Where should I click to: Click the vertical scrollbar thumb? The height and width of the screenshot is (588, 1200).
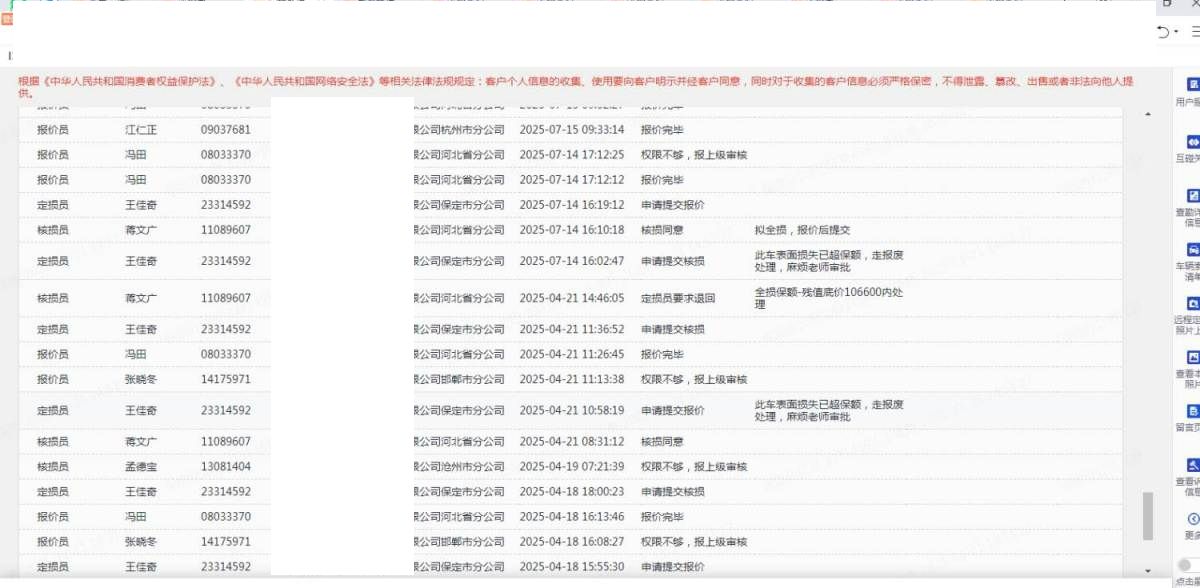[1147, 515]
